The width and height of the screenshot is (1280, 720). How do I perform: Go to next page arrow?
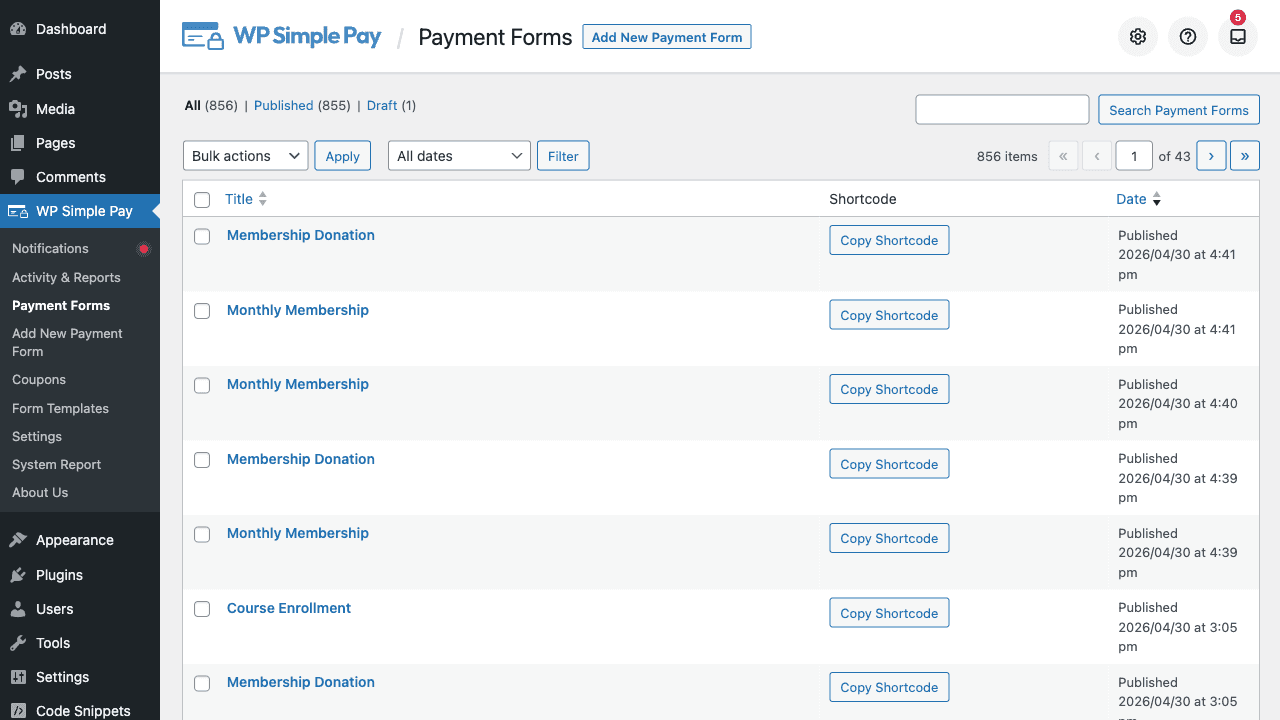click(1211, 156)
